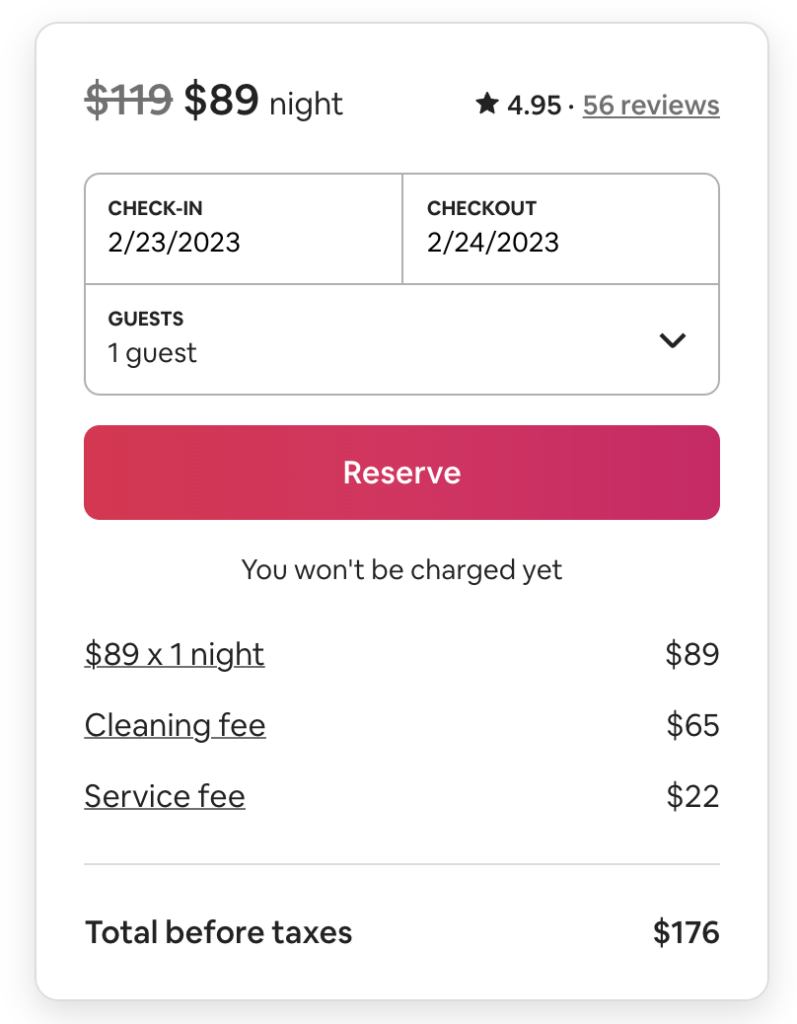Click the Total before taxes label
The height and width of the screenshot is (1024, 797).
click(x=219, y=932)
